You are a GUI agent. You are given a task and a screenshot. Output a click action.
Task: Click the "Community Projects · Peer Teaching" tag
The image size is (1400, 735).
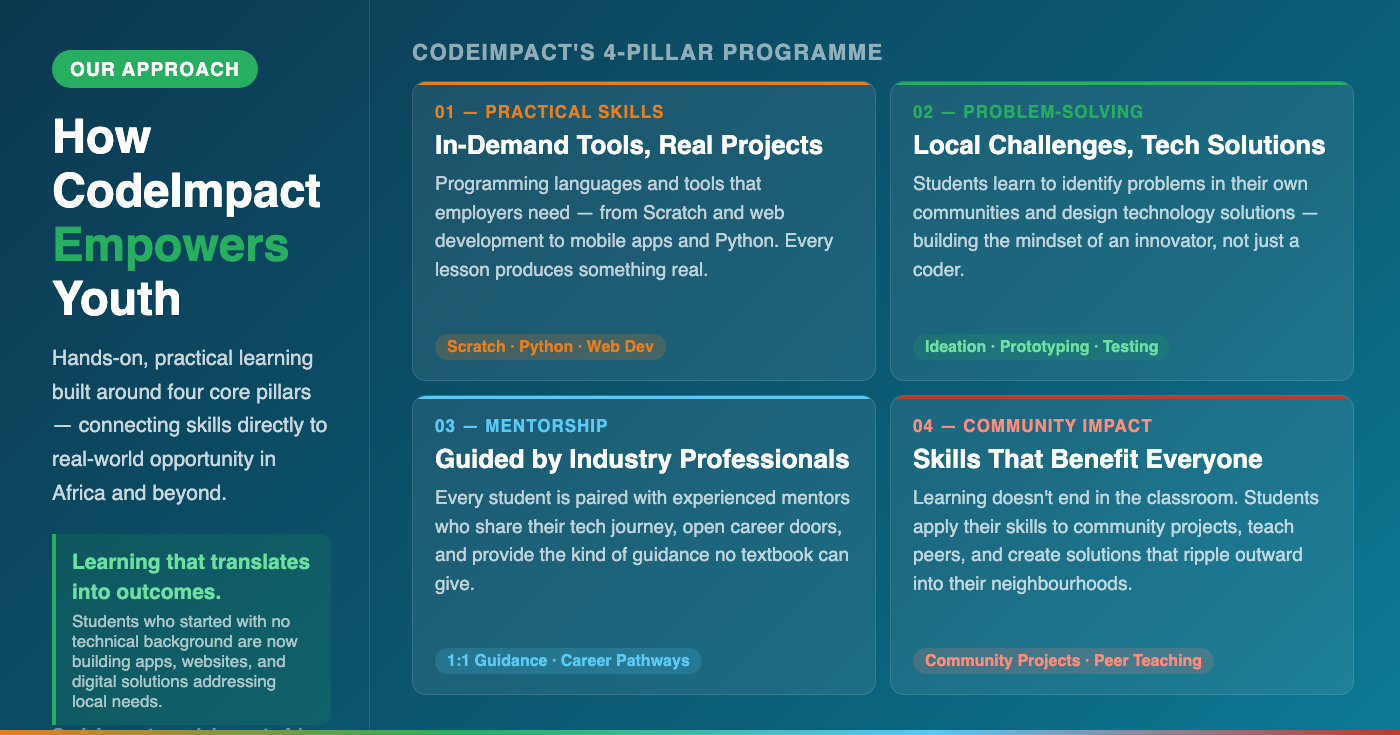(1063, 661)
